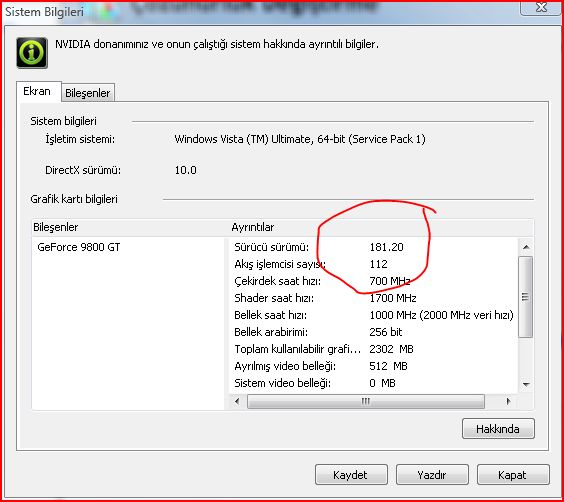Click the Kaydet button
The image size is (564, 502).
351,475
